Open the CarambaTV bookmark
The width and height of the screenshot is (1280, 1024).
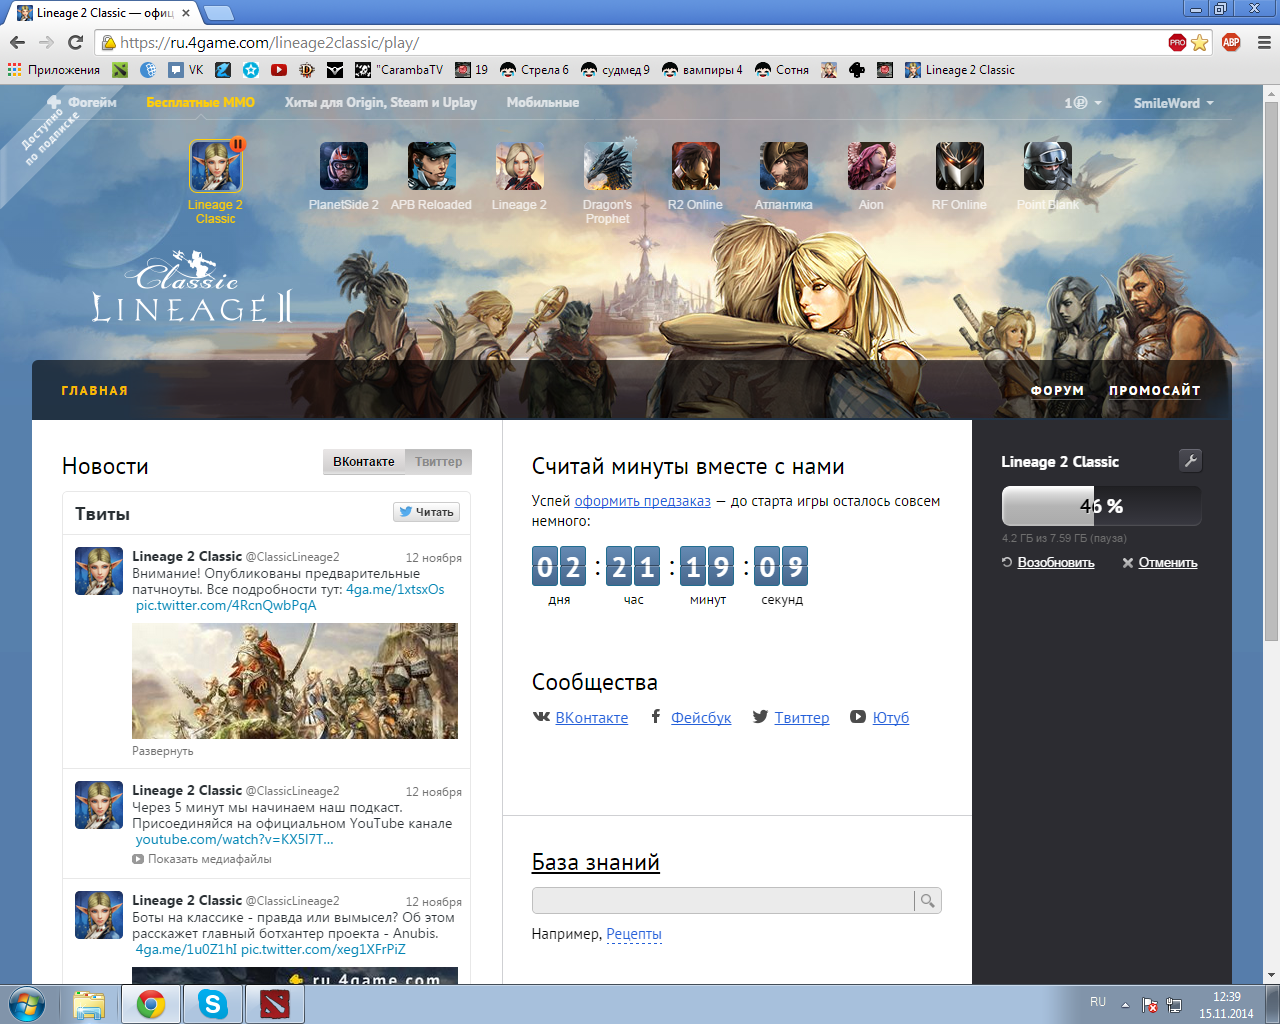399,70
